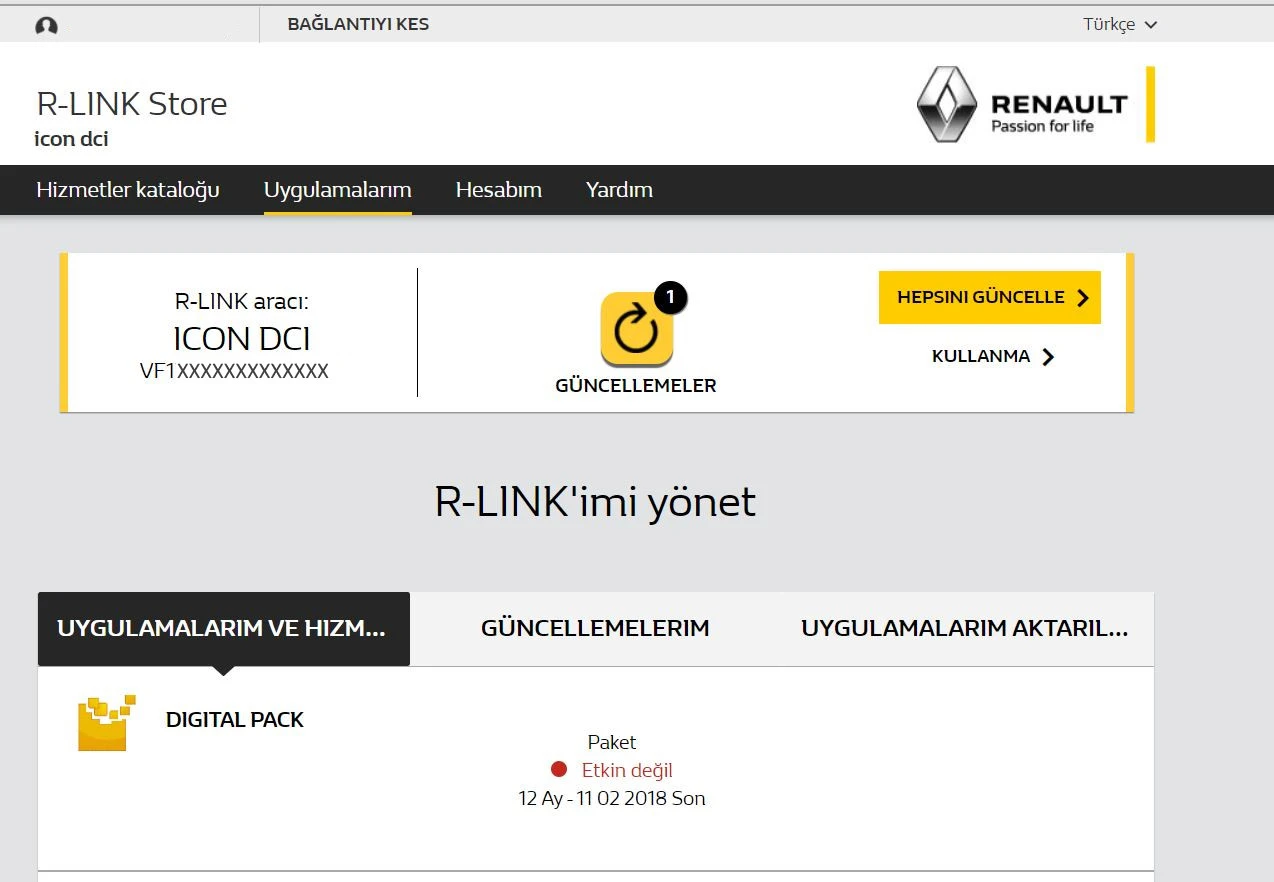Click the icon dci subtitle under the store title

pyautogui.click(x=71, y=139)
